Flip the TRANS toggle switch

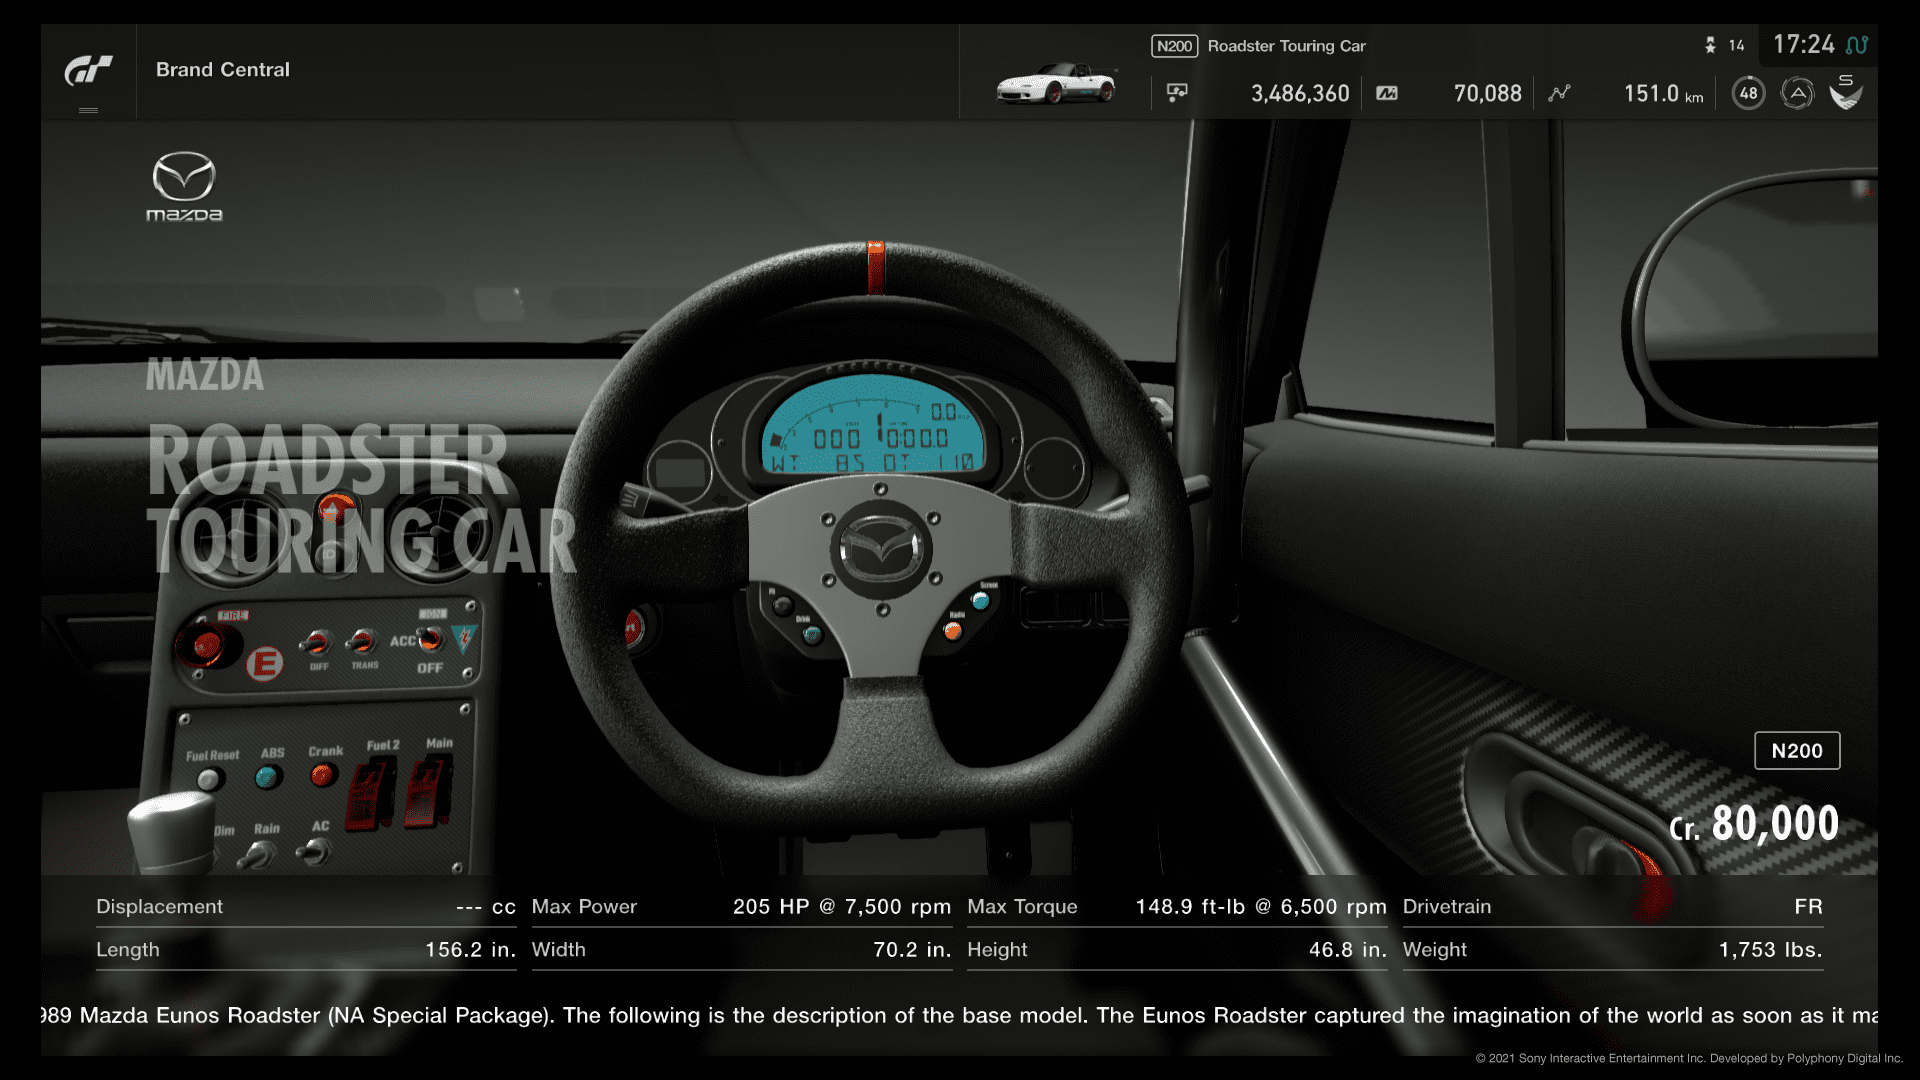pos(362,641)
